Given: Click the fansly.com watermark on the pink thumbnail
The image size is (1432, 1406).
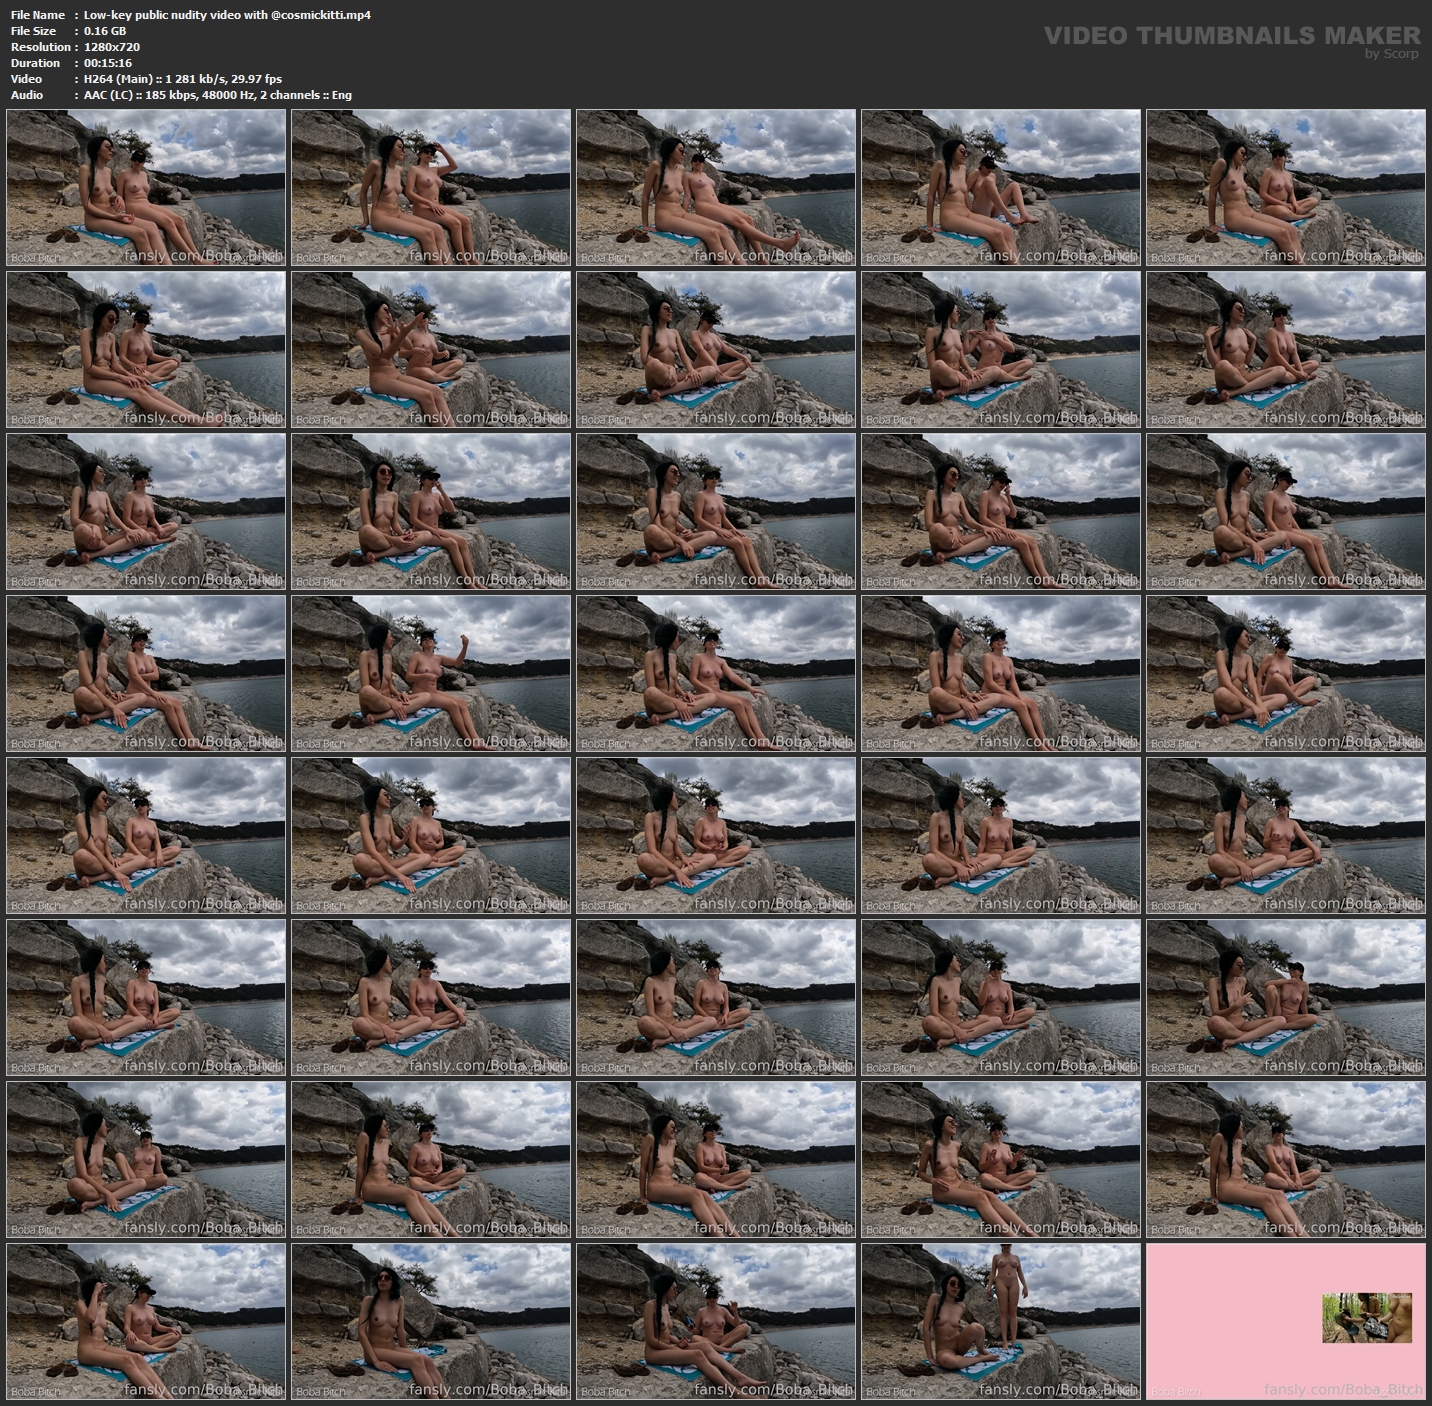Looking at the screenshot, I should coord(1342,1389).
